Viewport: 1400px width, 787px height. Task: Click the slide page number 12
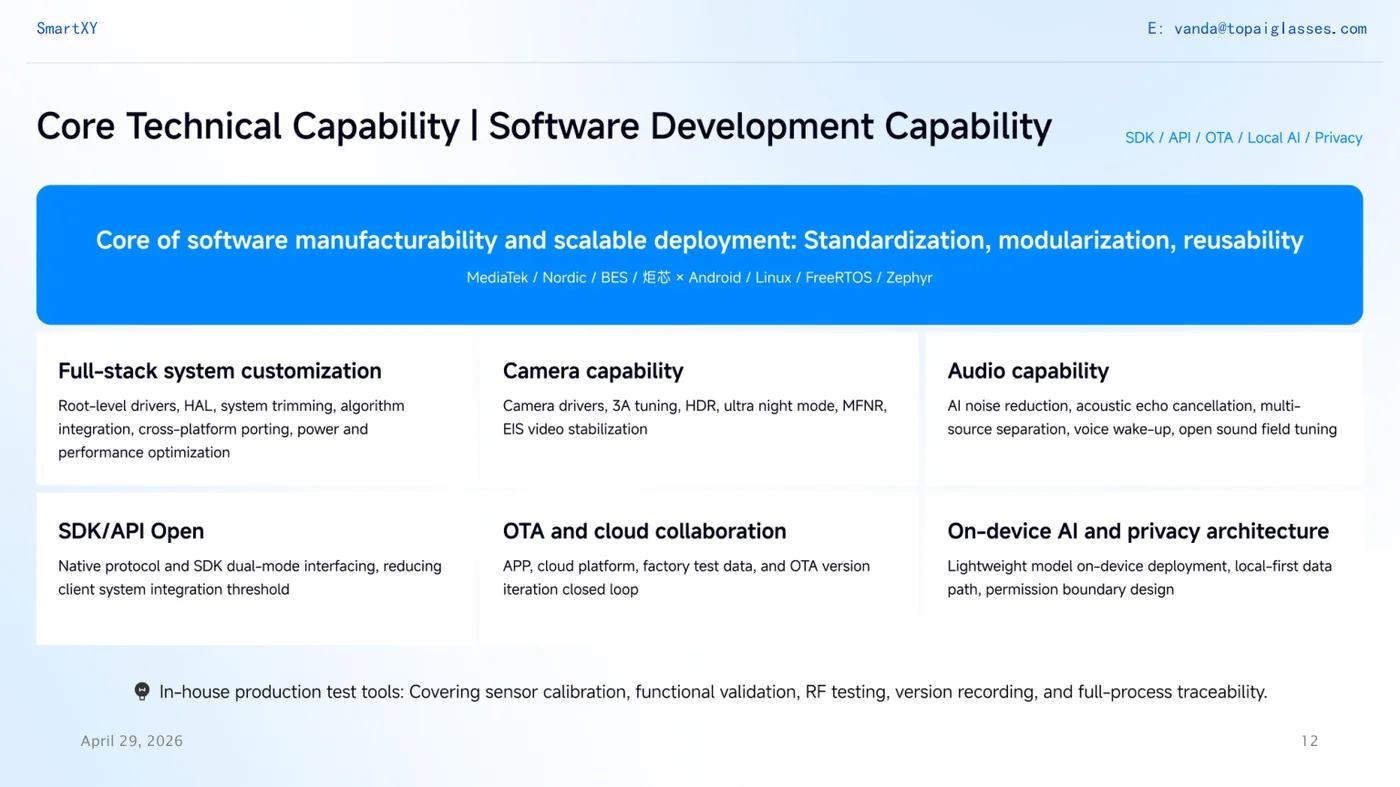pyautogui.click(x=1310, y=741)
